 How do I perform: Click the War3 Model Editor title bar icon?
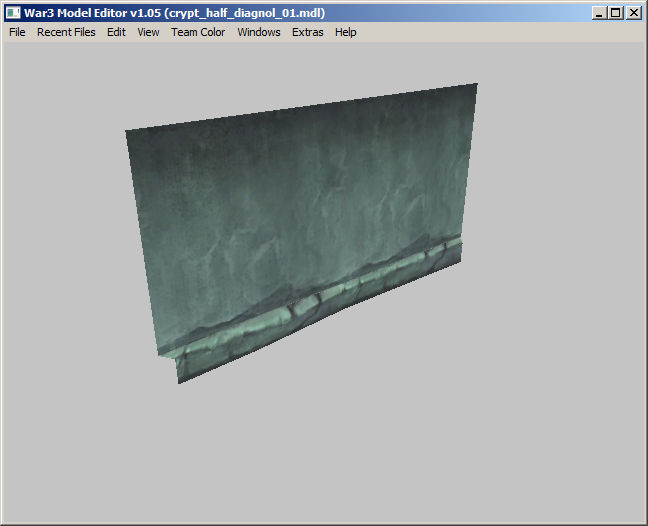pyautogui.click(x=13, y=13)
